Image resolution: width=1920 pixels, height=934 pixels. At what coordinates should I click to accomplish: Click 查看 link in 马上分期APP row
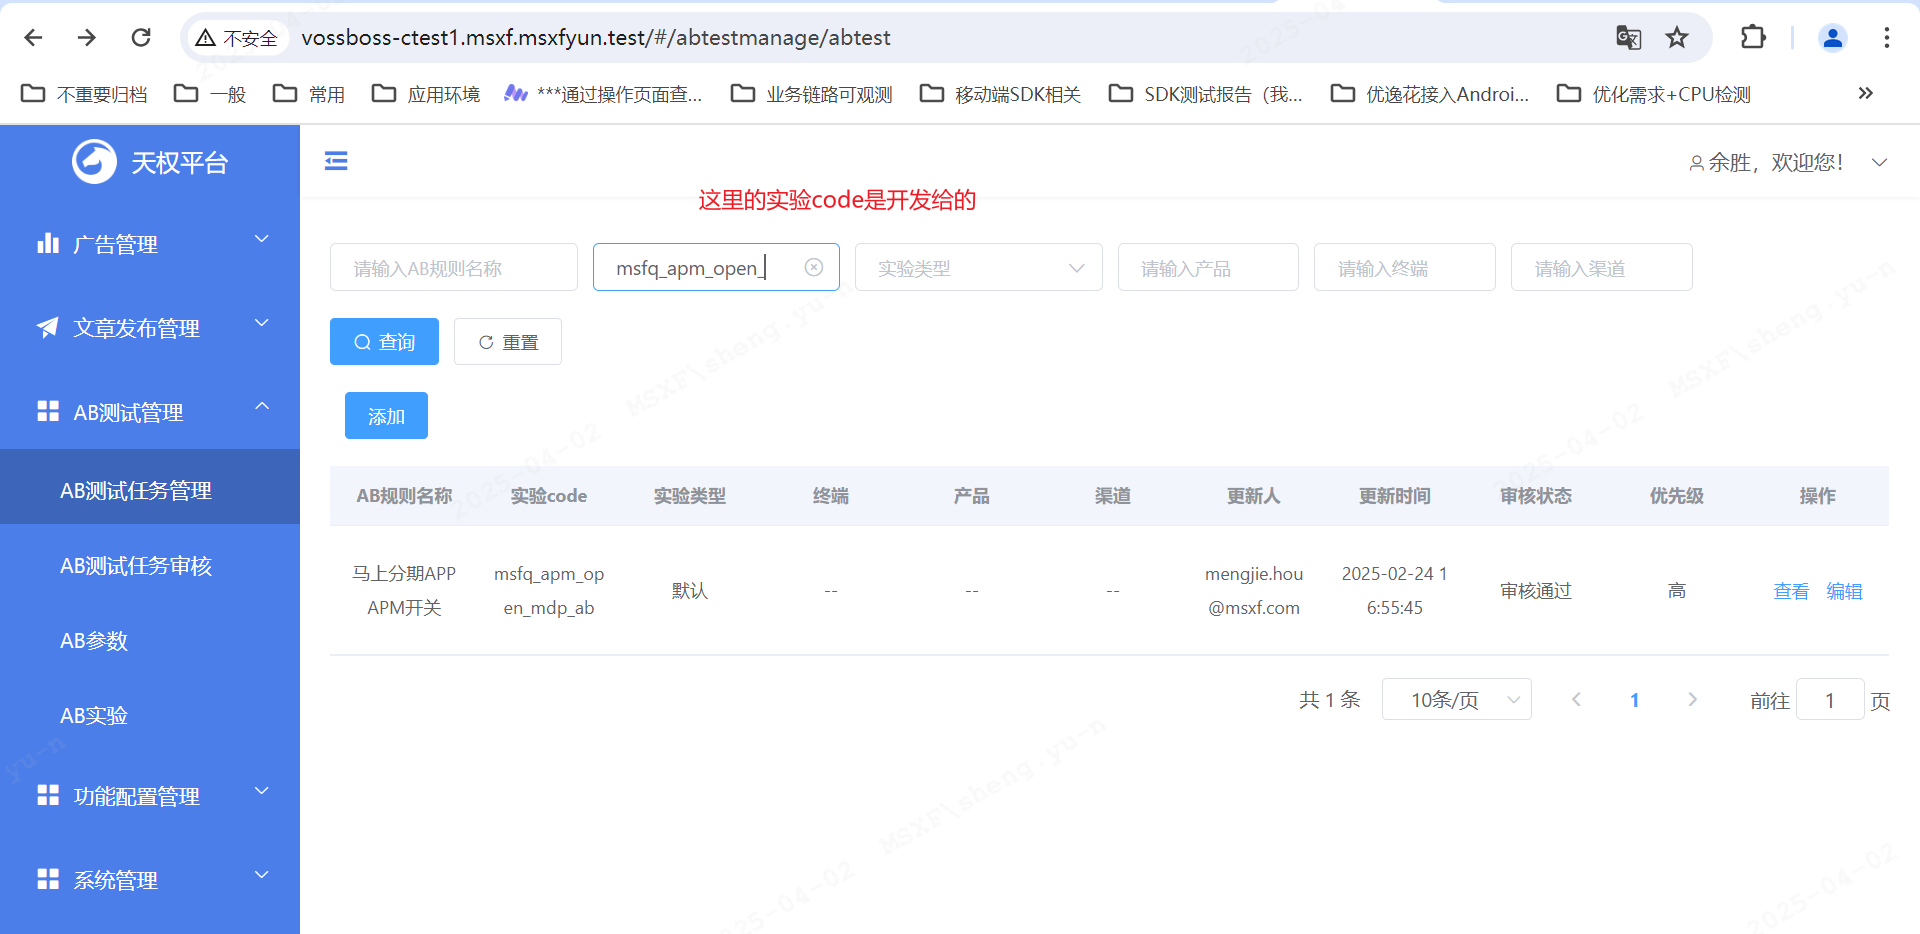click(1790, 591)
